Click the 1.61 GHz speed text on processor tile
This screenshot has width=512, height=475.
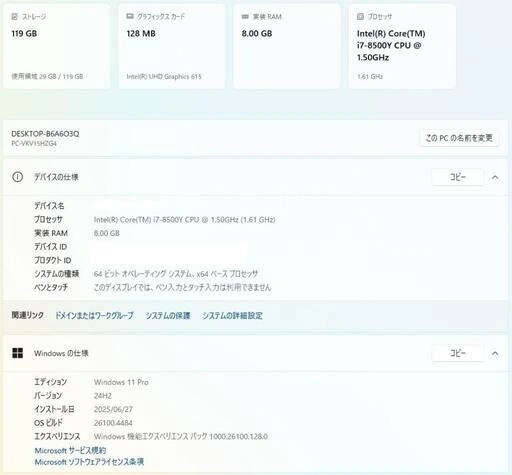370,76
